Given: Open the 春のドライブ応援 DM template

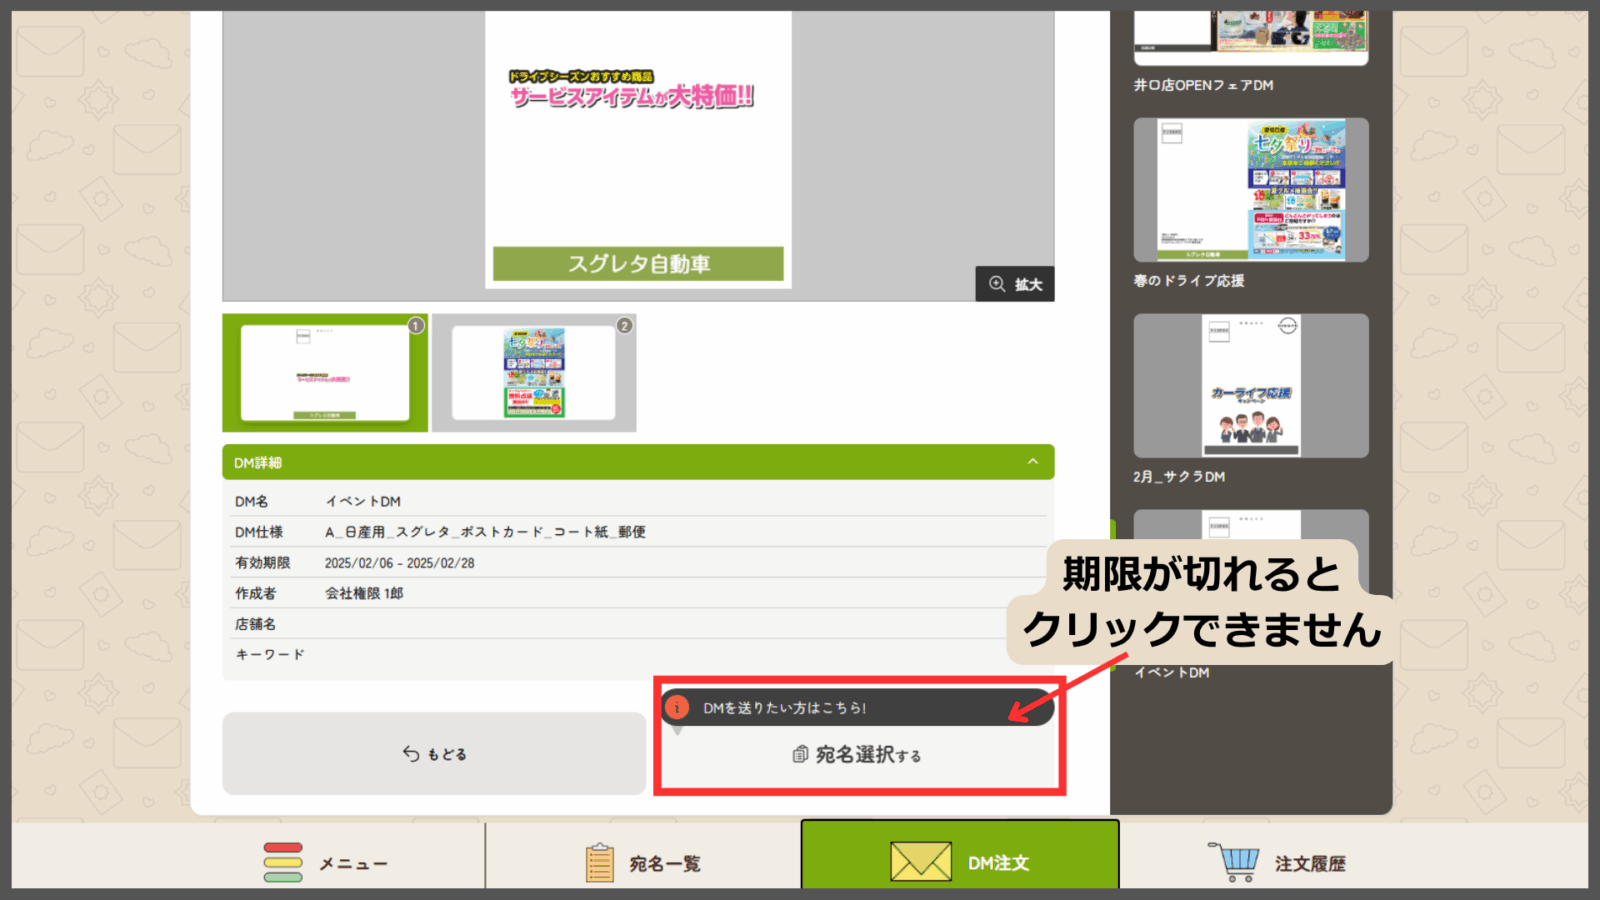Looking at the screenshot, I should (1251, 190).
